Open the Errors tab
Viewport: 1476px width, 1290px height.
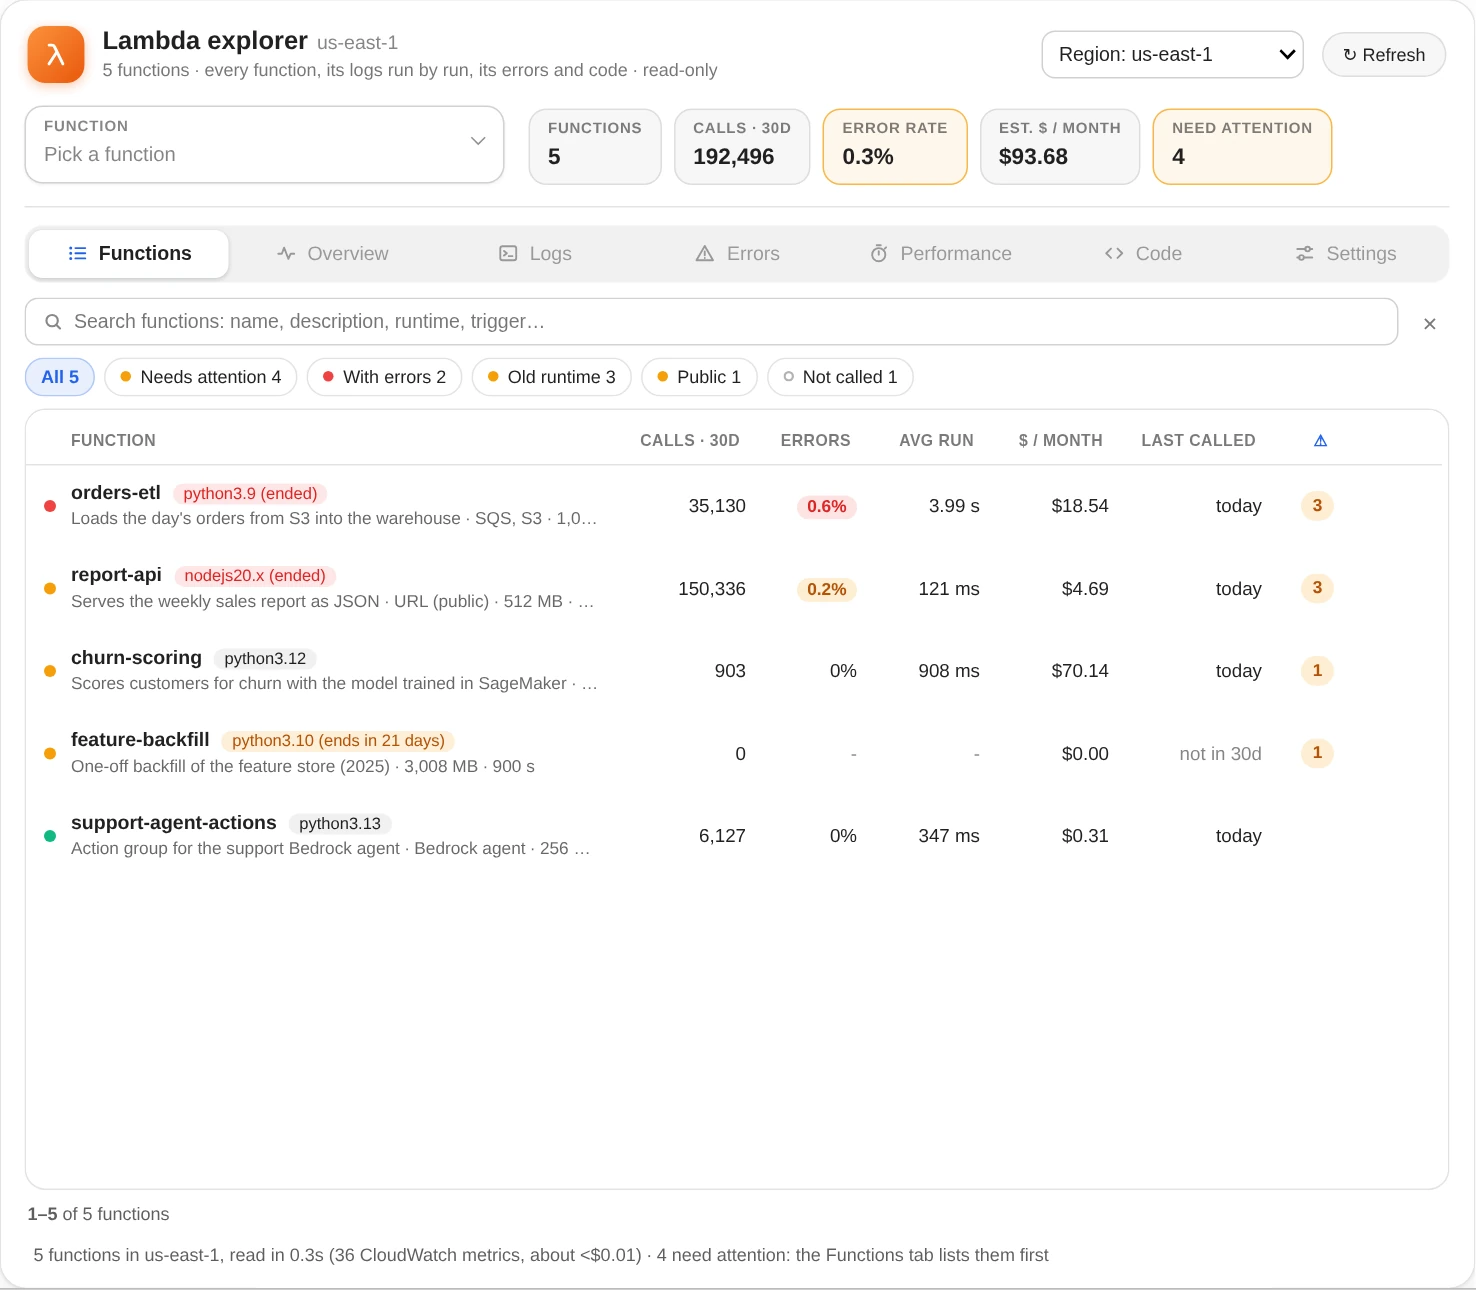[737, 254]
